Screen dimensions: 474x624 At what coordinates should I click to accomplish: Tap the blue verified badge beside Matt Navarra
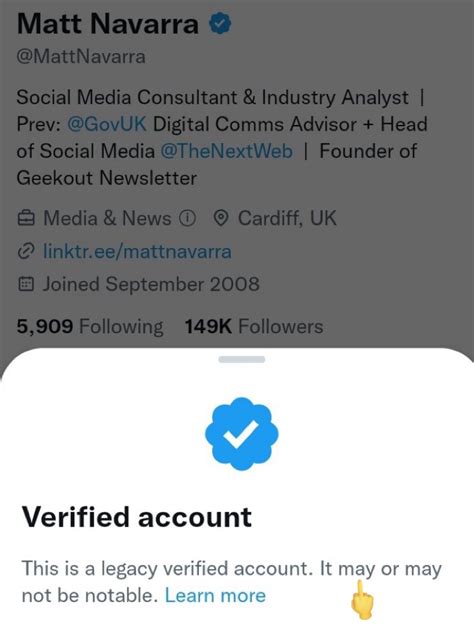220,23
